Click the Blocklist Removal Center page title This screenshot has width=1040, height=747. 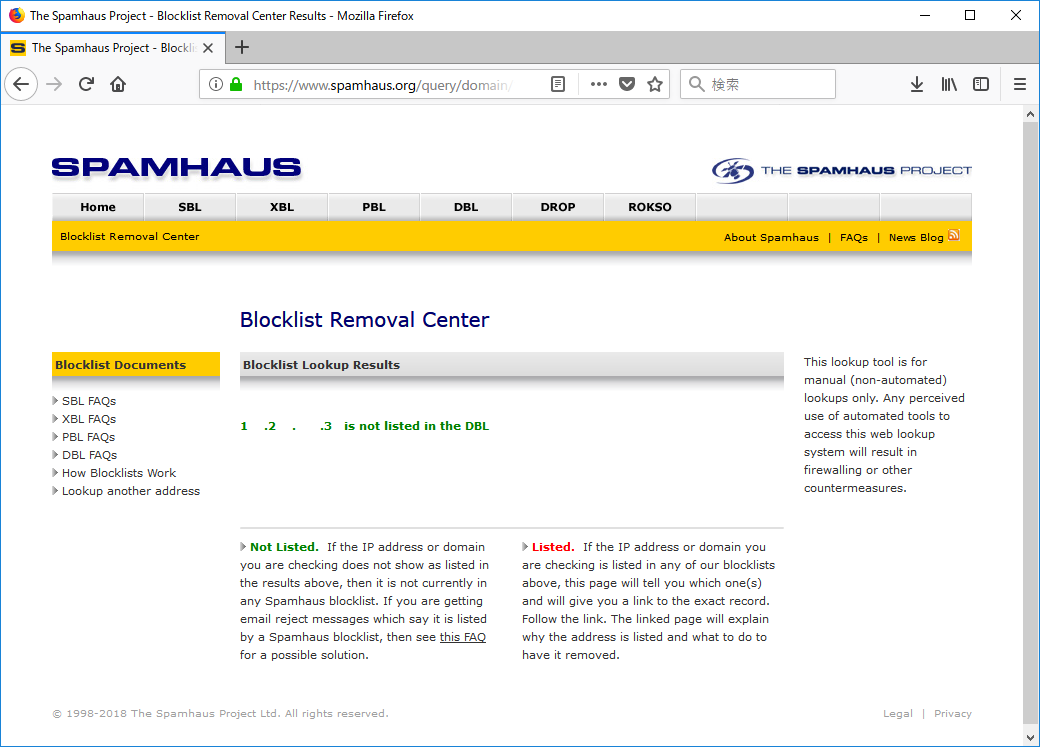click(364, 320)
